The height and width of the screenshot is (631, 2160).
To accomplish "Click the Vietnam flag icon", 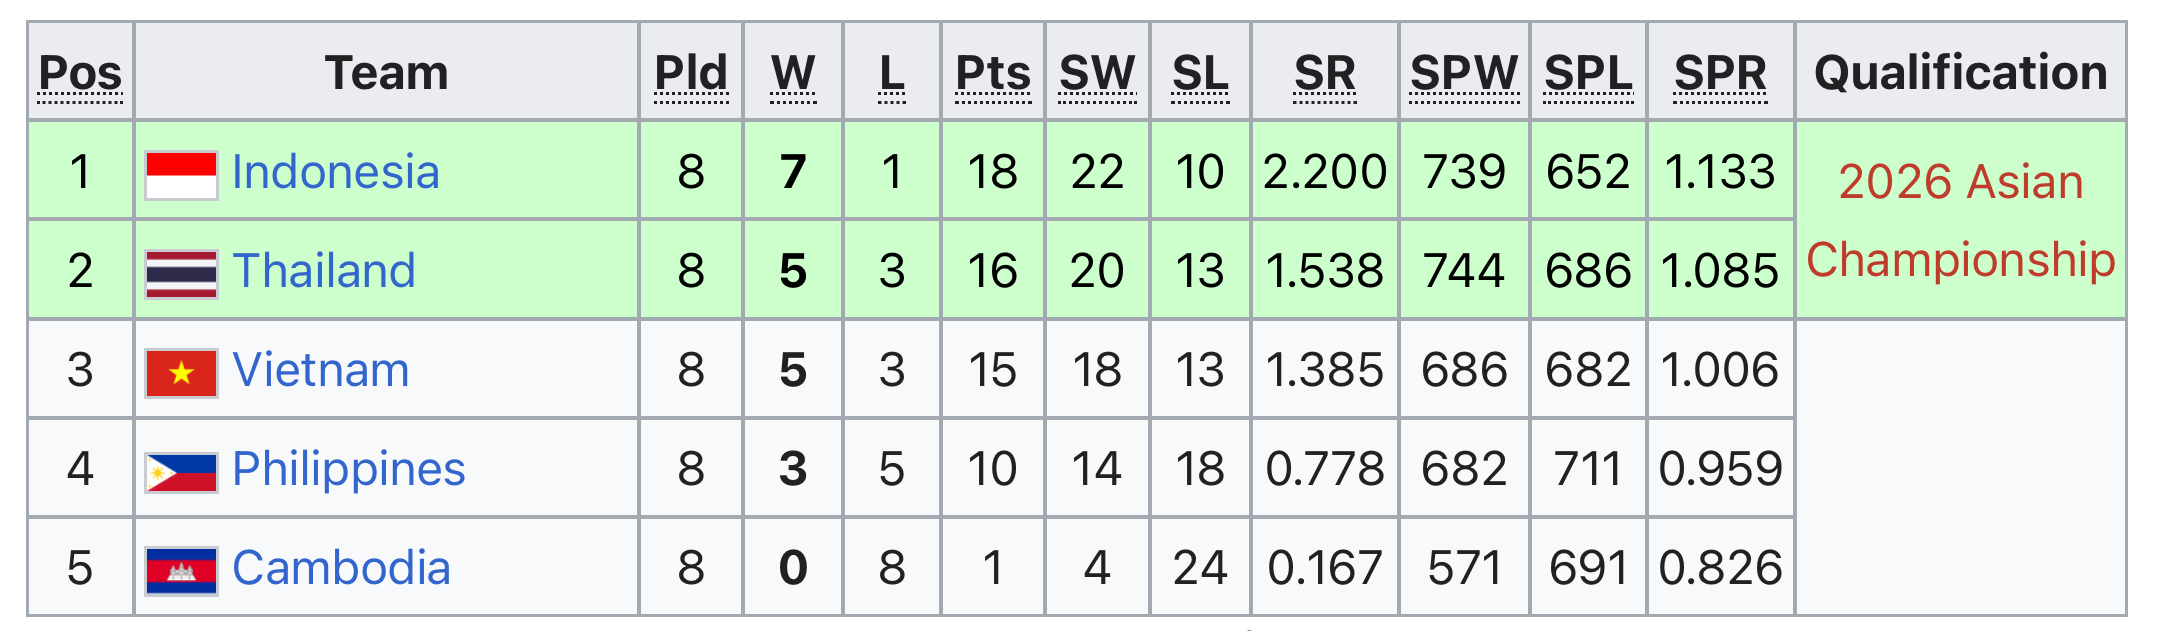I will point(181,373).
